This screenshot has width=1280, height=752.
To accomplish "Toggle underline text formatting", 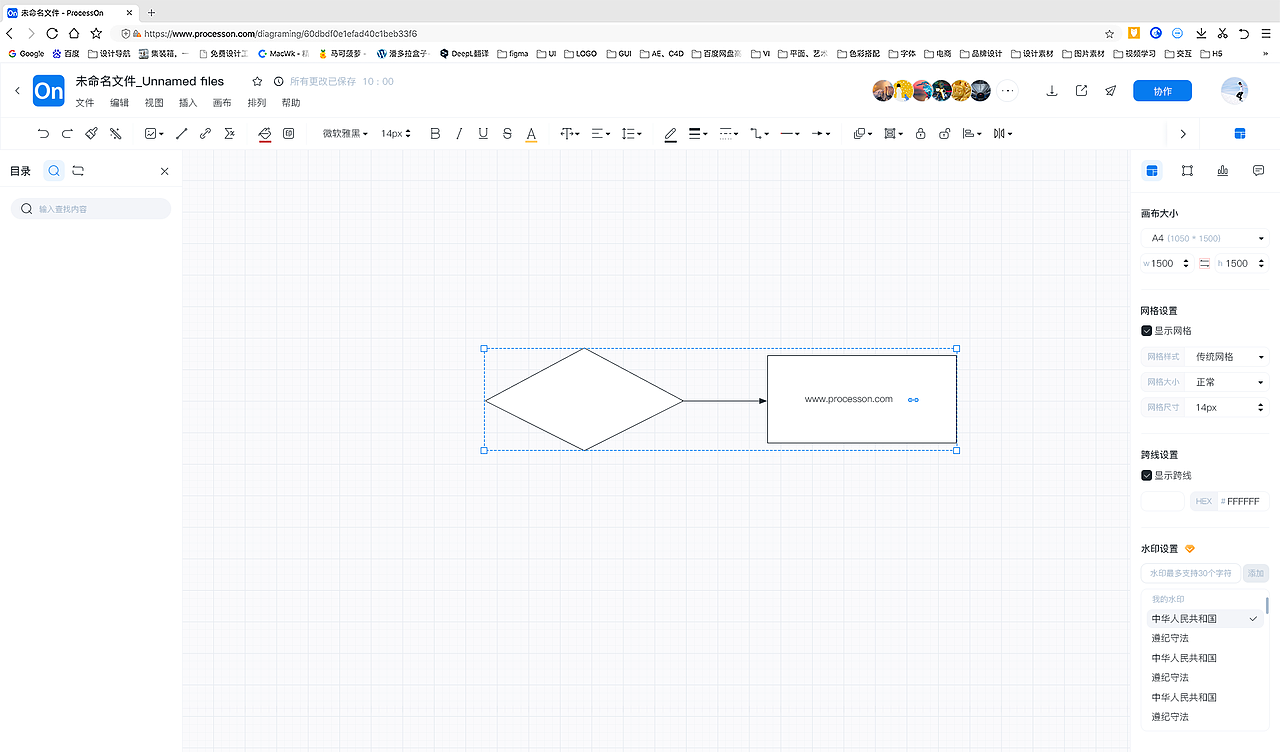I will click(483, 133).
